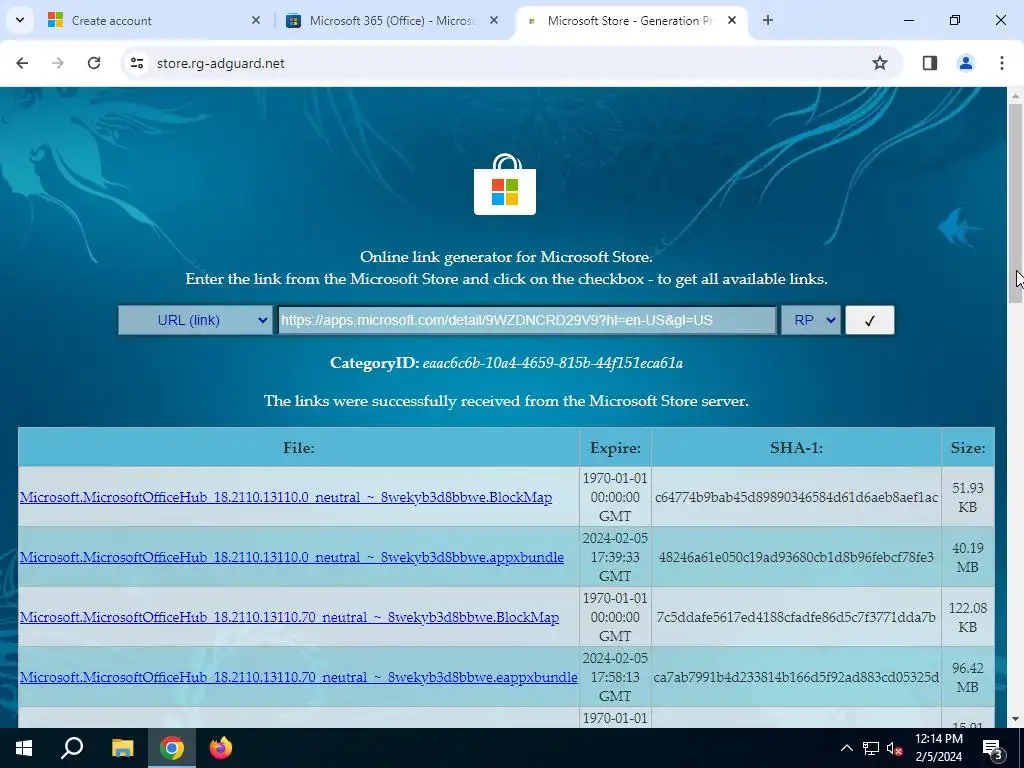Expand the RP ring dropdown
The width and height of the screenshot is (1024, 768).
tap(810, 320)
